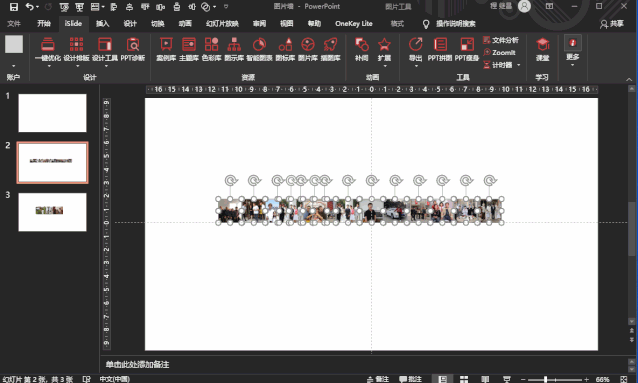Click the 导出 export icon
This screenshot has width=638, height=383.
pos(415,44)
